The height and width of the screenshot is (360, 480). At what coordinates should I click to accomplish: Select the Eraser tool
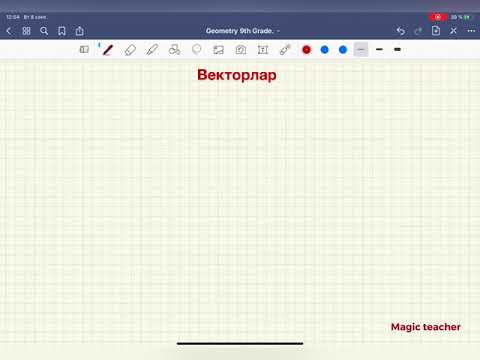tap(130, 50)
